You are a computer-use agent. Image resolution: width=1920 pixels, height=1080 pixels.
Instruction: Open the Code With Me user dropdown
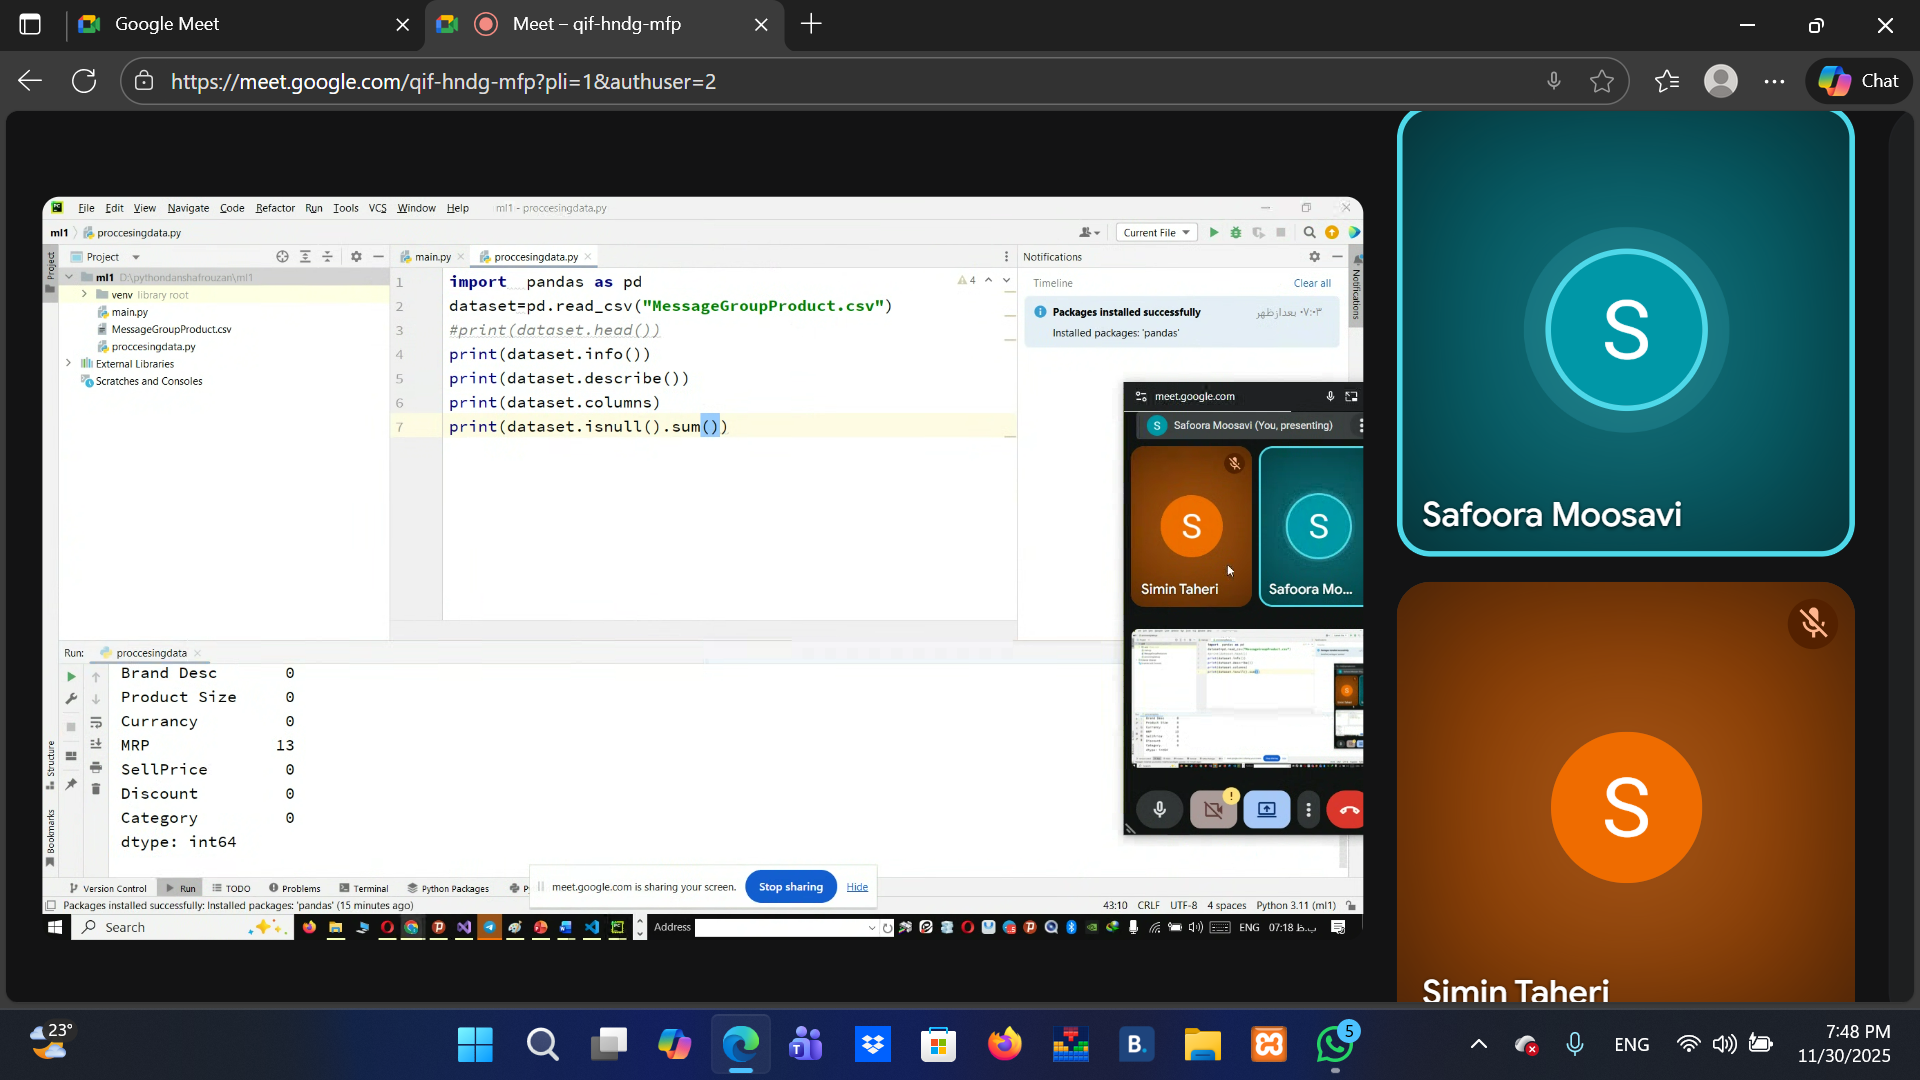tap(1089, 232)
